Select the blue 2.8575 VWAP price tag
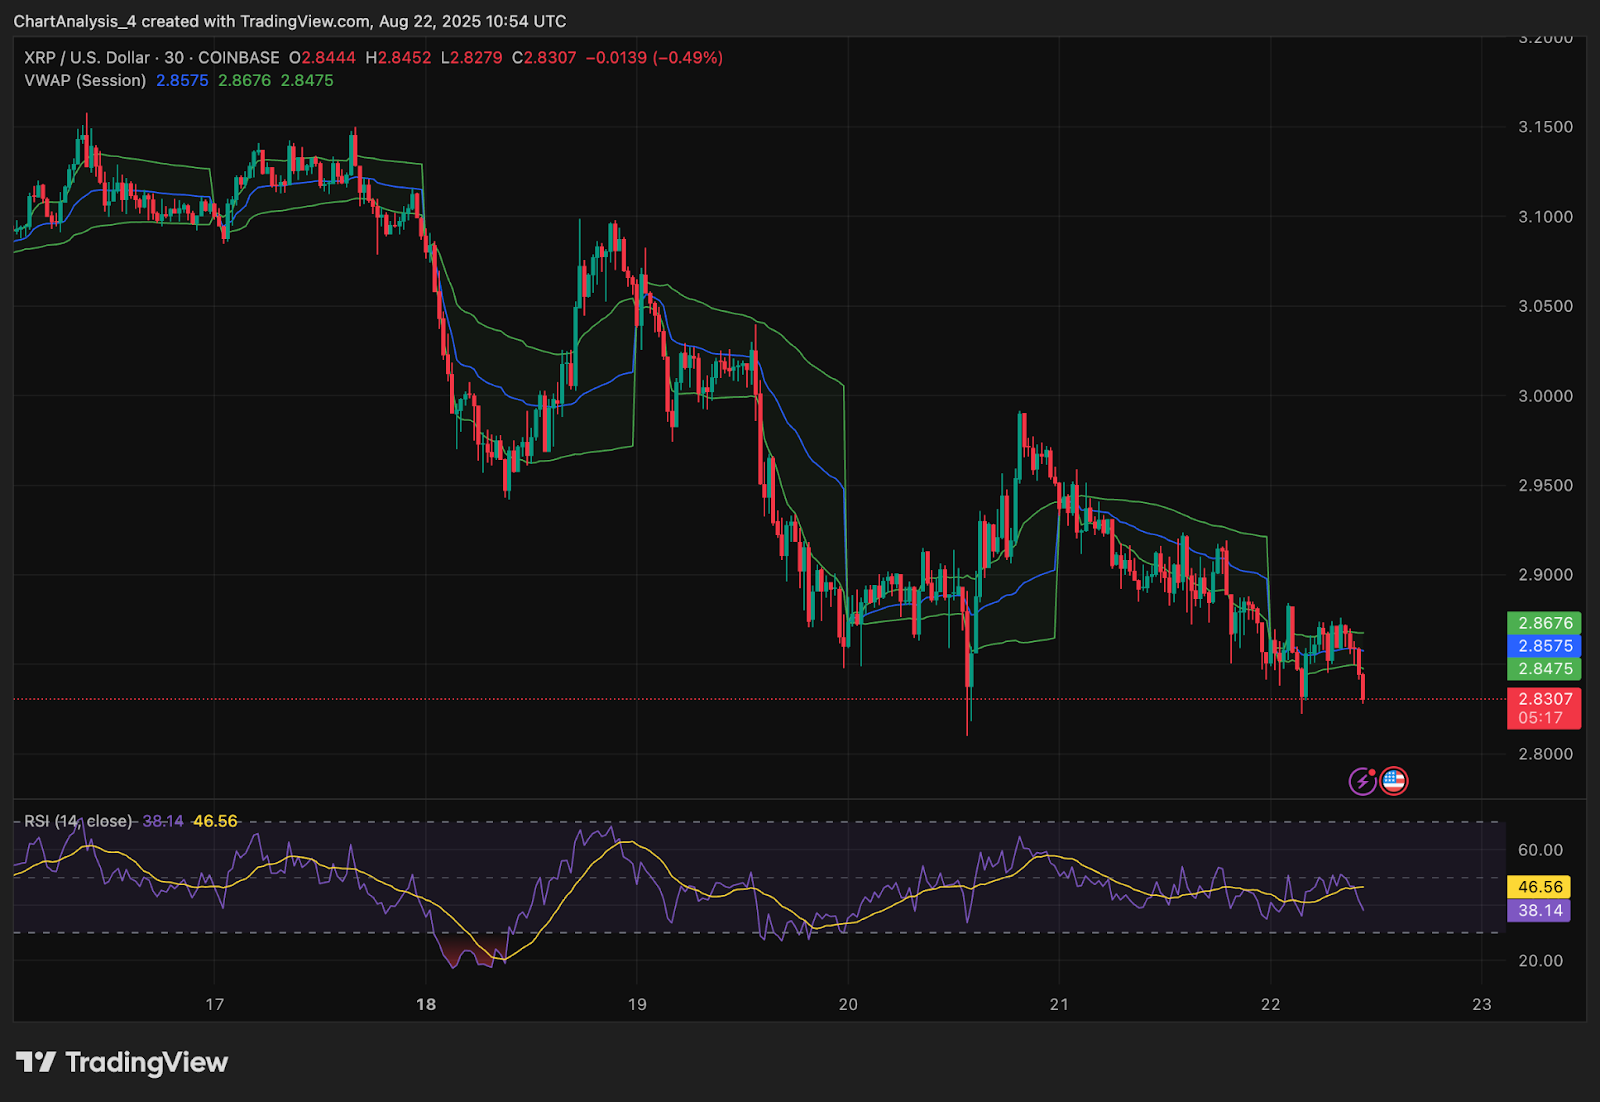This screenshot has height=1102, width=1600. 1544,646
